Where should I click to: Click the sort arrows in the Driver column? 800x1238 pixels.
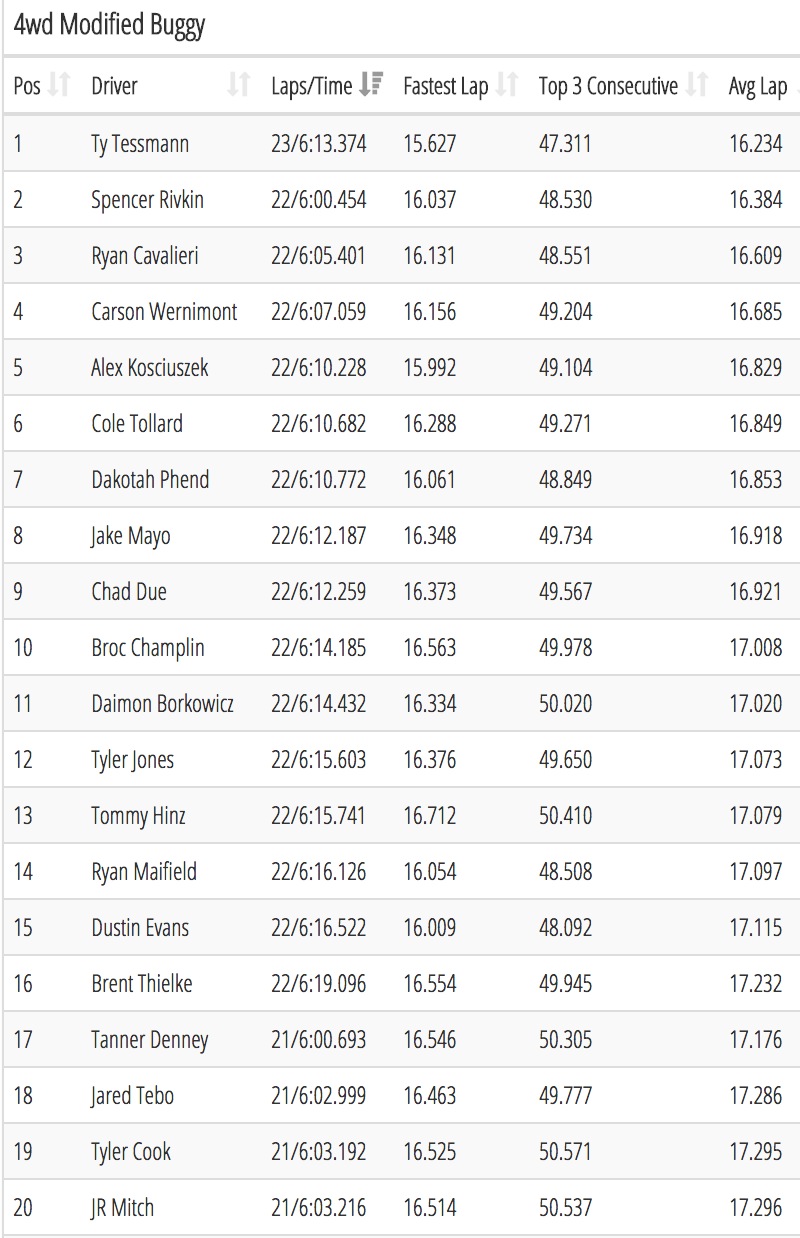coord(239,86)
